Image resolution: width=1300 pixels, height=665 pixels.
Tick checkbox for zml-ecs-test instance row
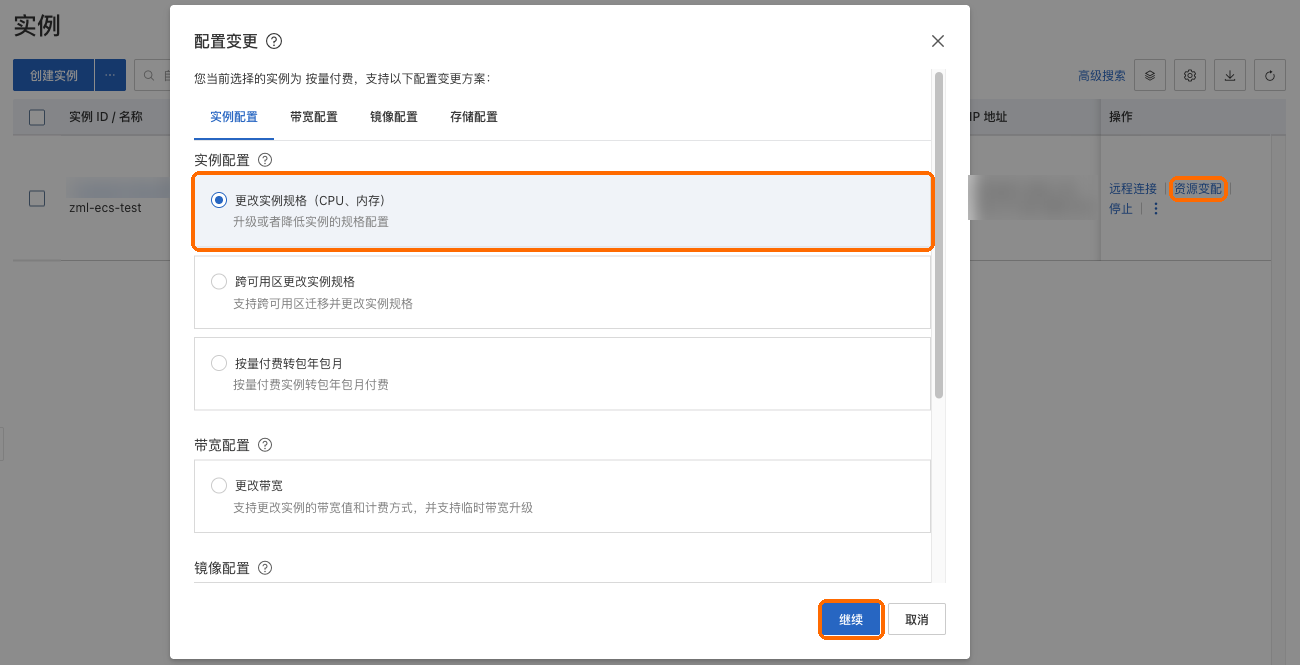click(37, 198)
